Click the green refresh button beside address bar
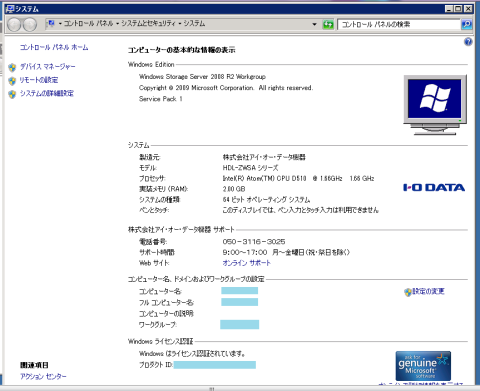This screenshot has width=480, height=391. (x=328, y=24)
